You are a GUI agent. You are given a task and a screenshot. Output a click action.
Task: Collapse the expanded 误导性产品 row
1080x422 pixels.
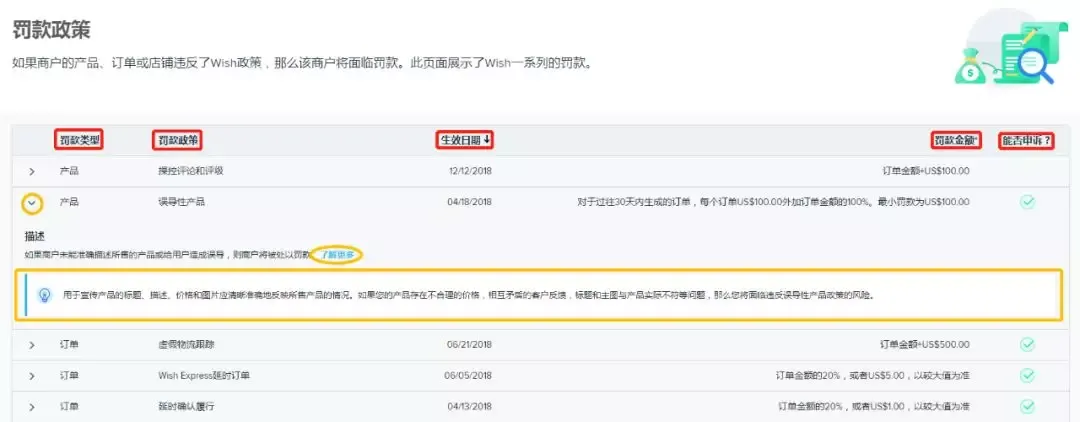coord(32,203)
